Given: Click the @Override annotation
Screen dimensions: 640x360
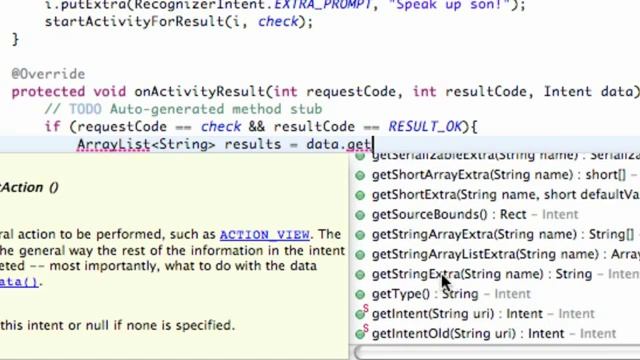Looking at the screenshot, I should pos(49,74).
